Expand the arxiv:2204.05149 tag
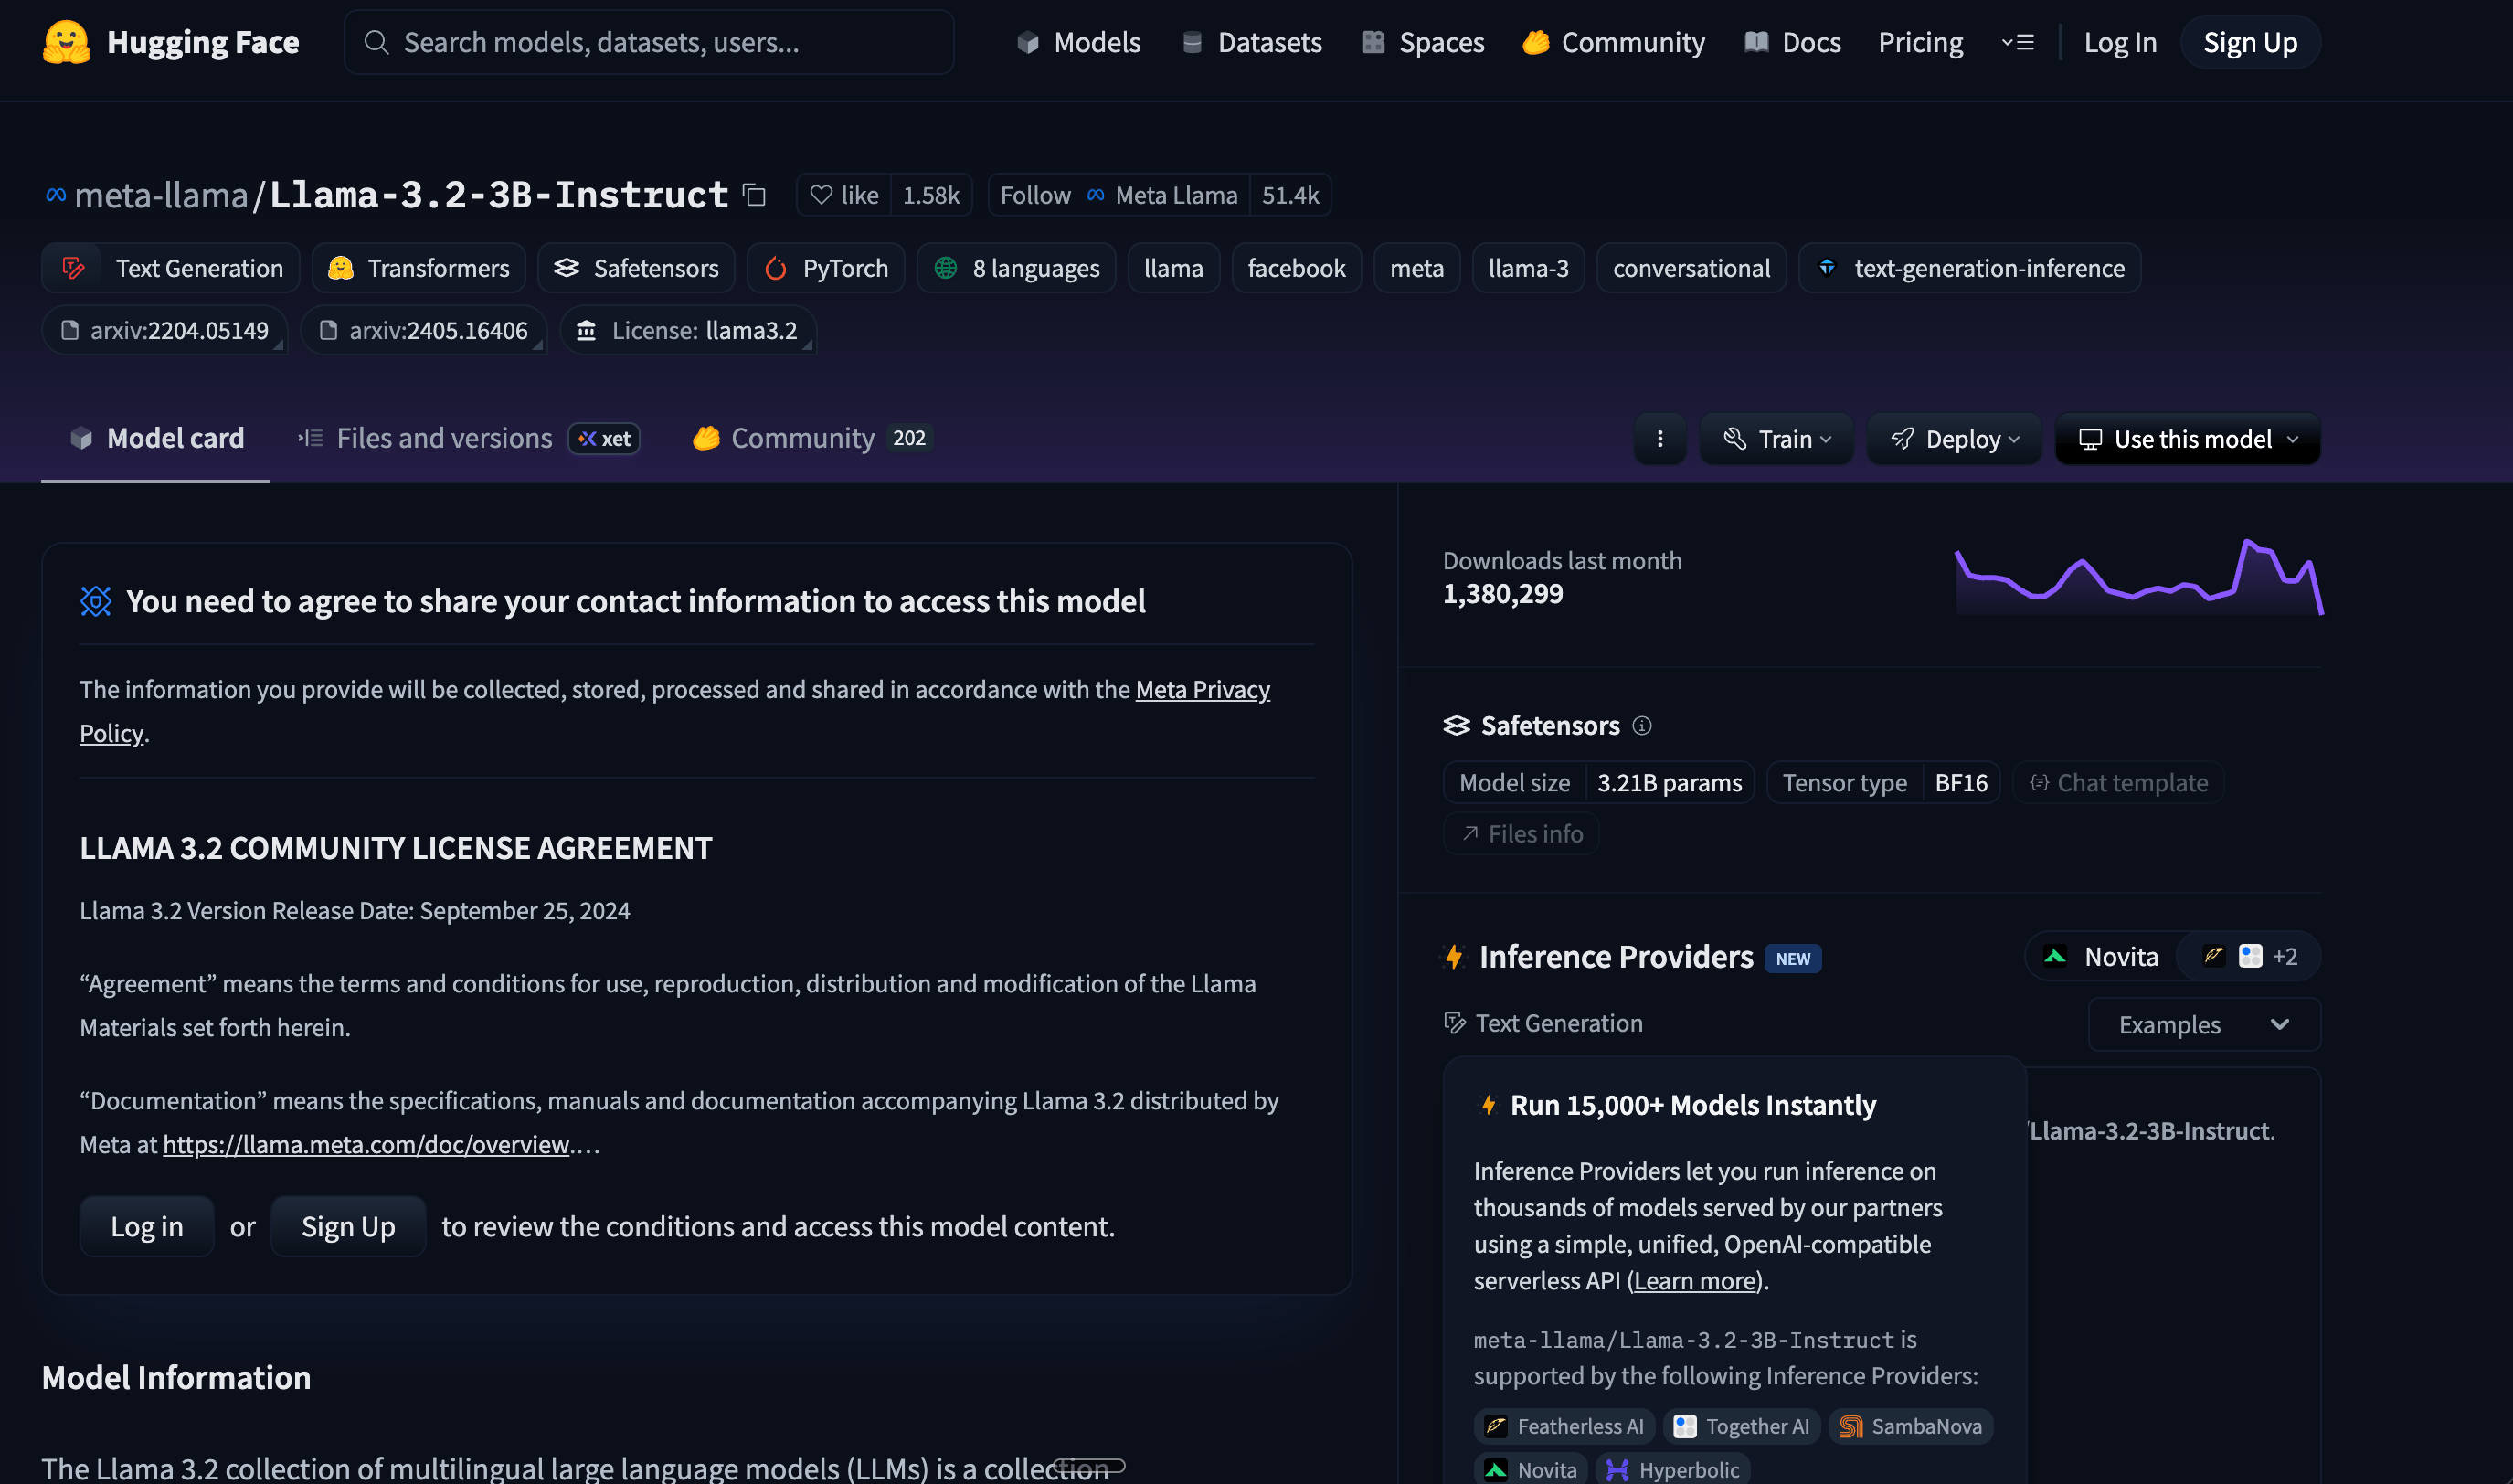This screenshot has height=1484, width=2513. (x=165, y=330)
